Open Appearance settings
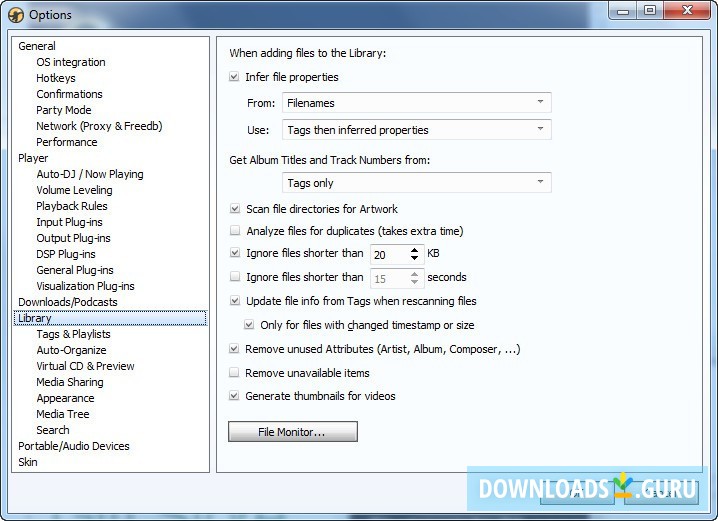Viewport: 718px width, 521px height. [65, 399]
